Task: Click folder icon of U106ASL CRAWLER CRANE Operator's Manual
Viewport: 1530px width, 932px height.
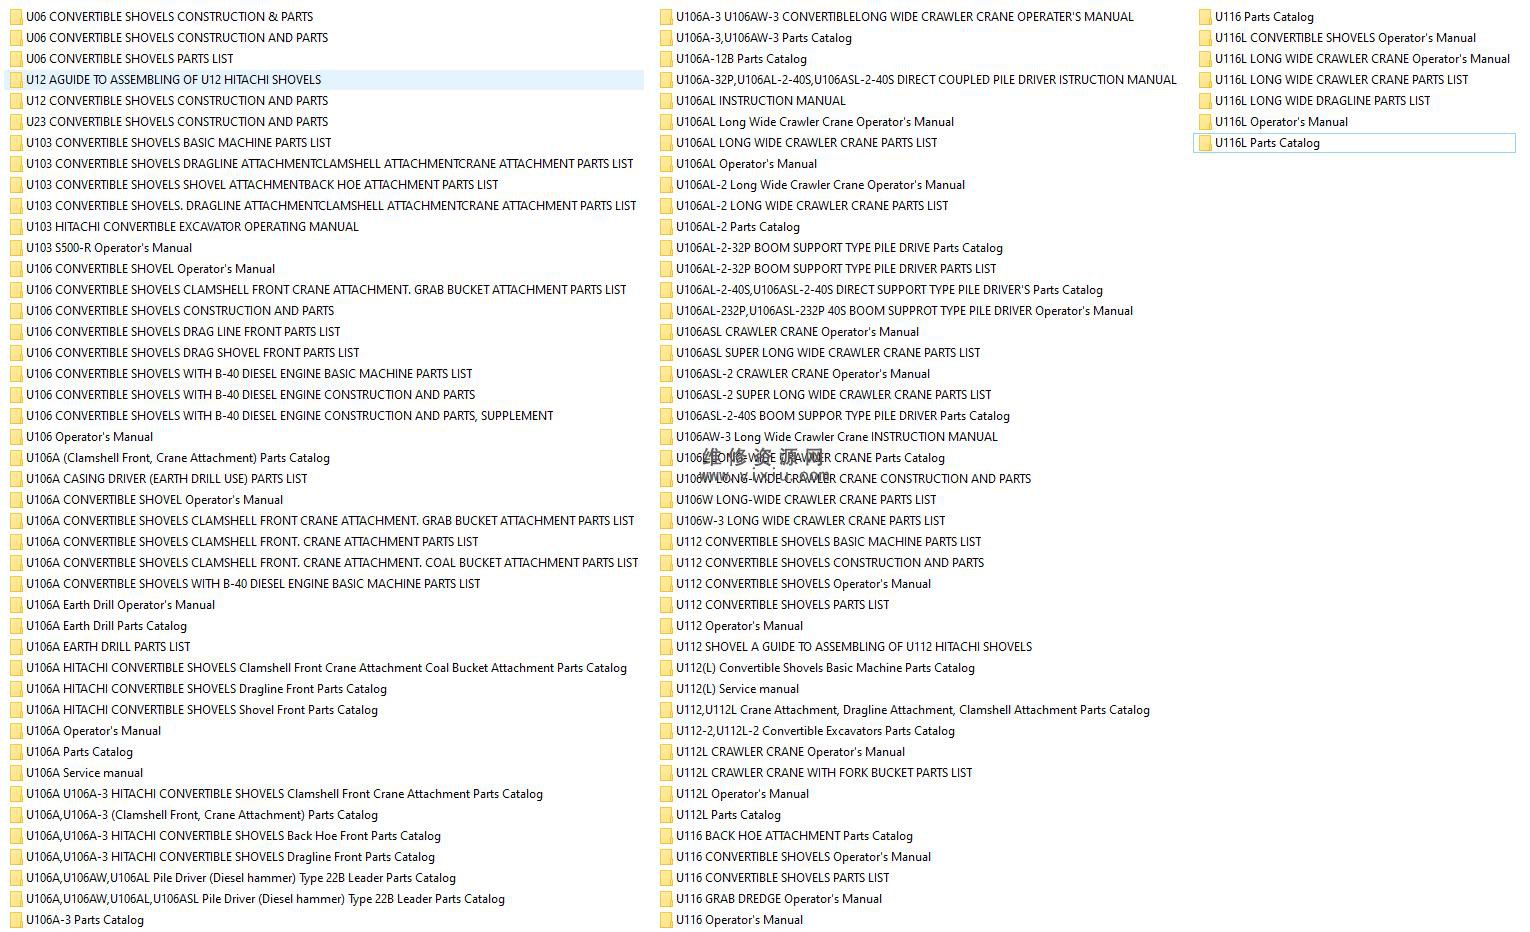Action: click(666, 332)
